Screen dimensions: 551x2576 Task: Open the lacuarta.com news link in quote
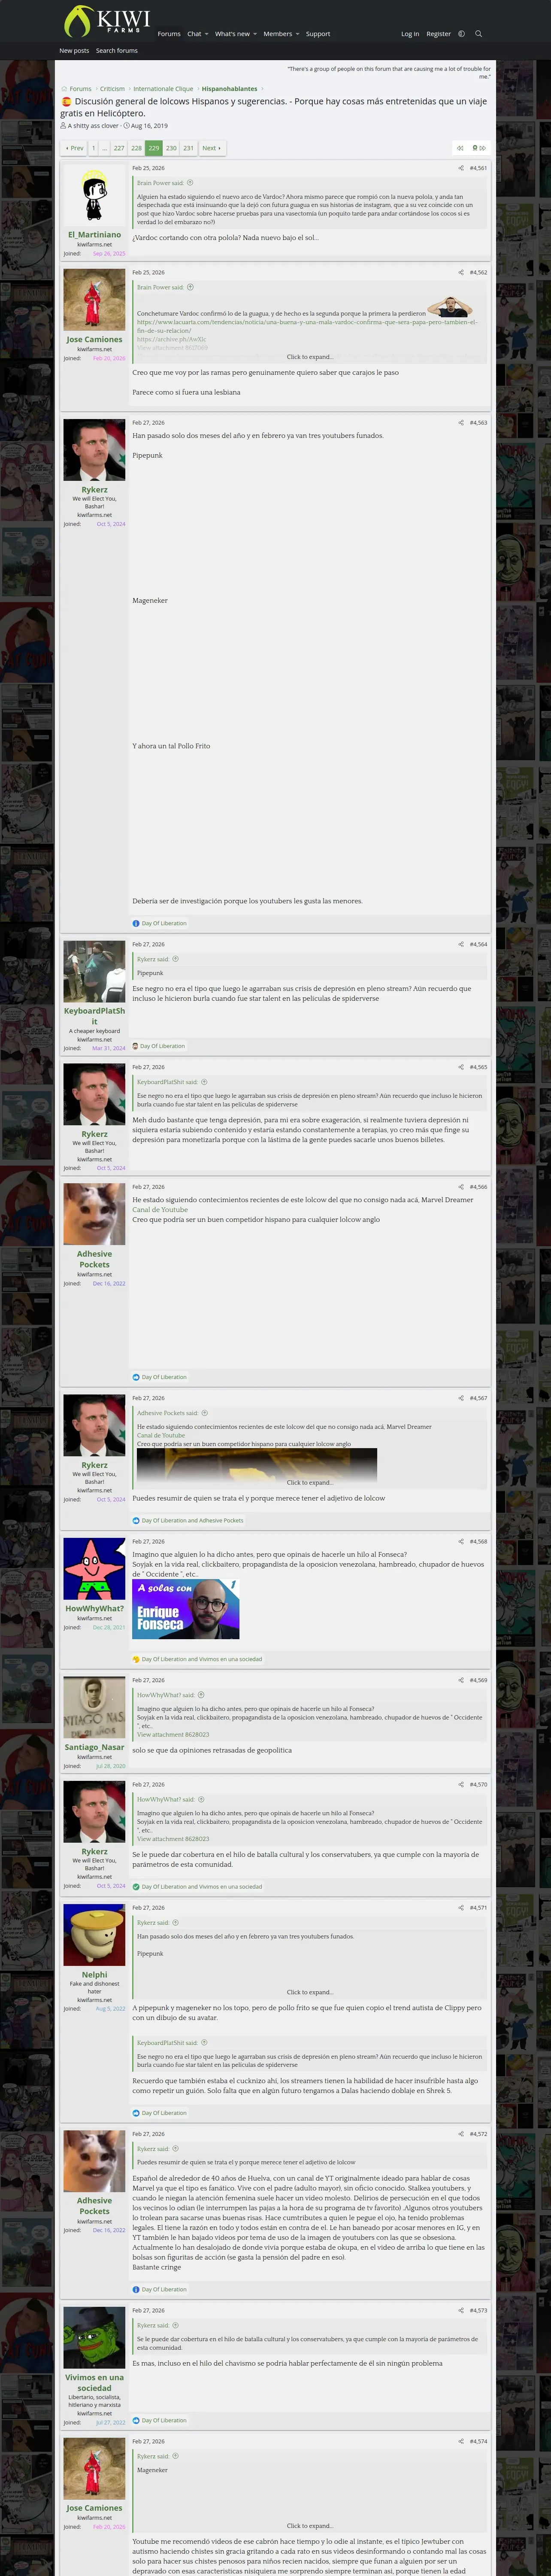tap(307, 326)
